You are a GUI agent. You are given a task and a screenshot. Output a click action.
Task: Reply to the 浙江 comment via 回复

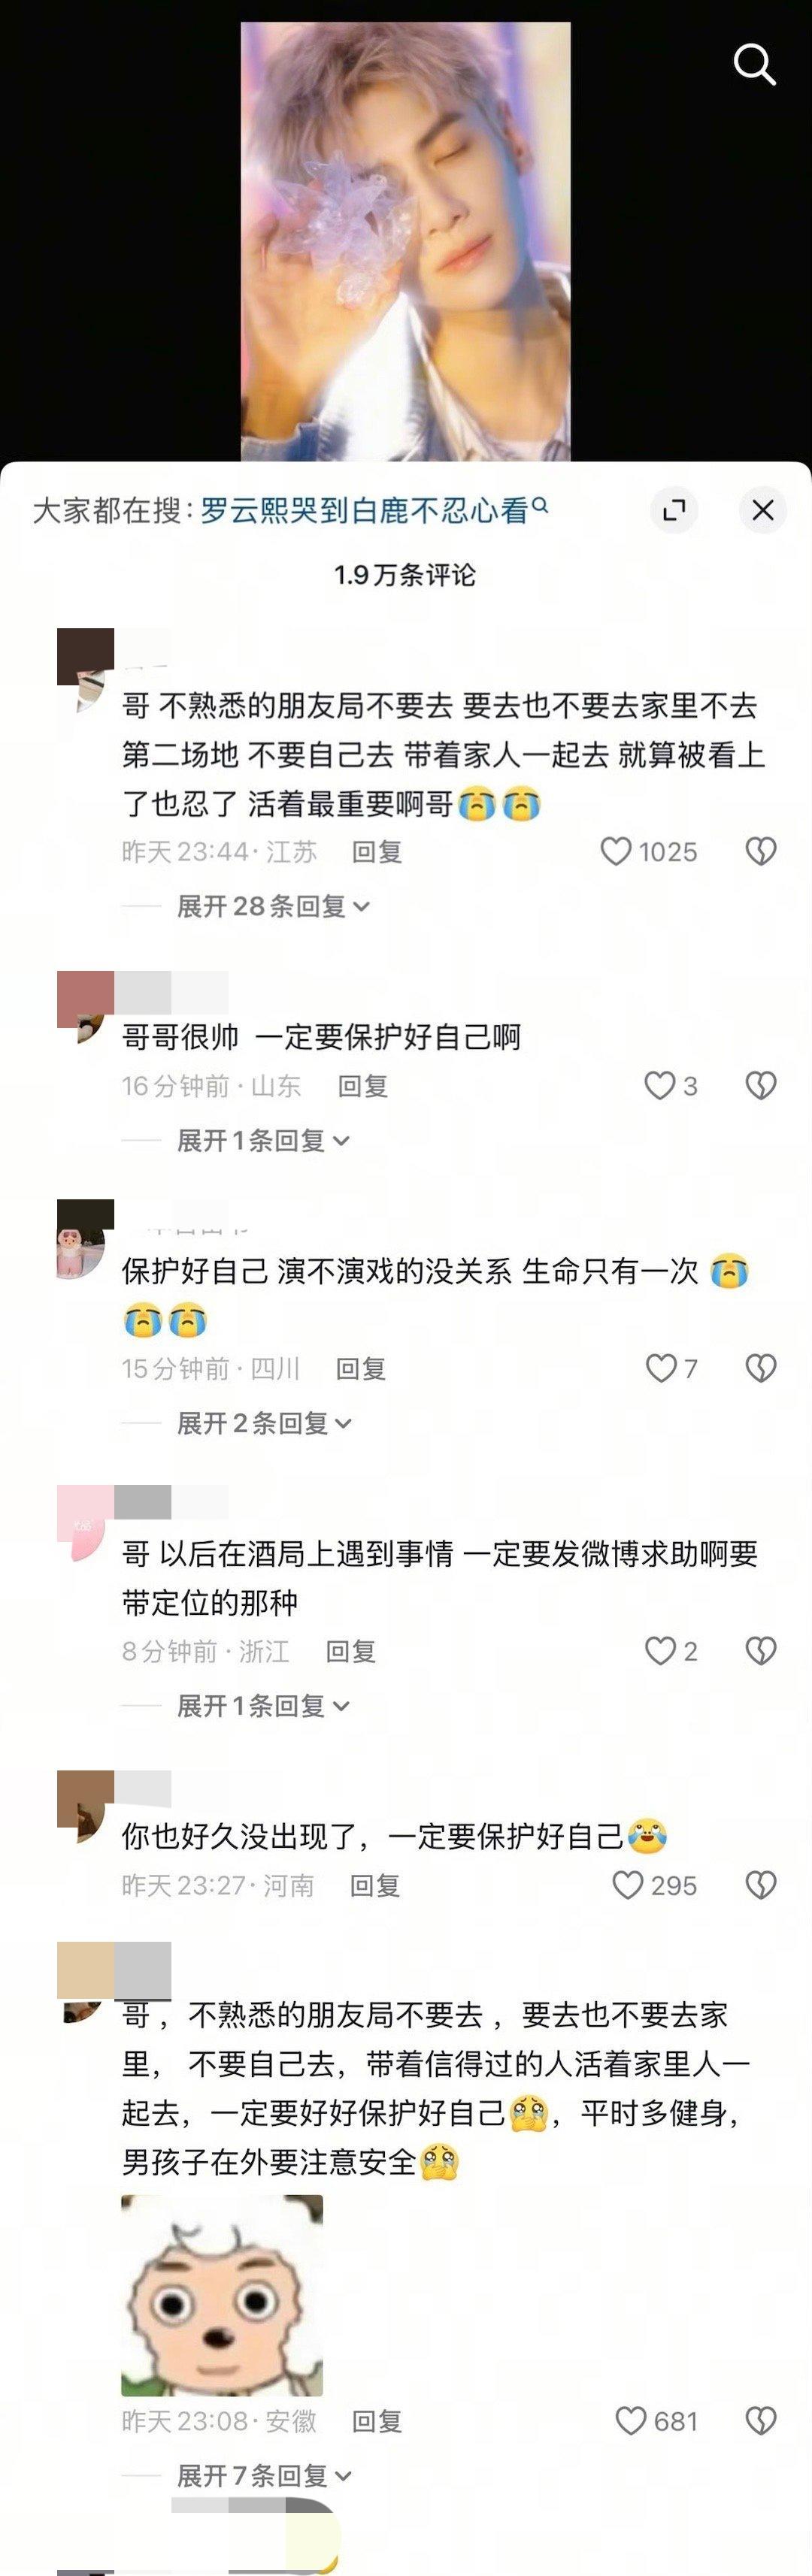click(x=351, y=1651)
